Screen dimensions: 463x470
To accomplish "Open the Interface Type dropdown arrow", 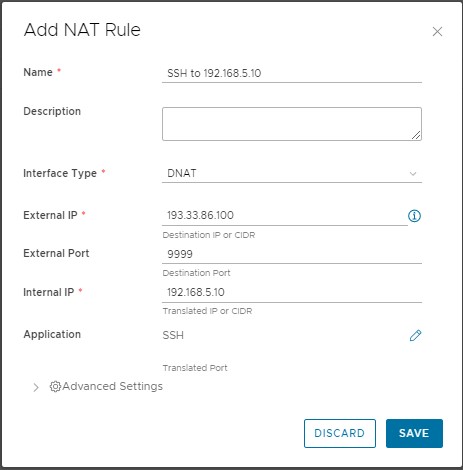I will pos(413,174).
